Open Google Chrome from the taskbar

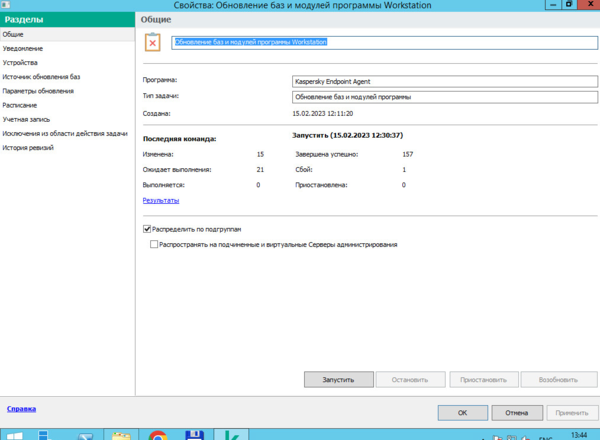pos(157,435)
